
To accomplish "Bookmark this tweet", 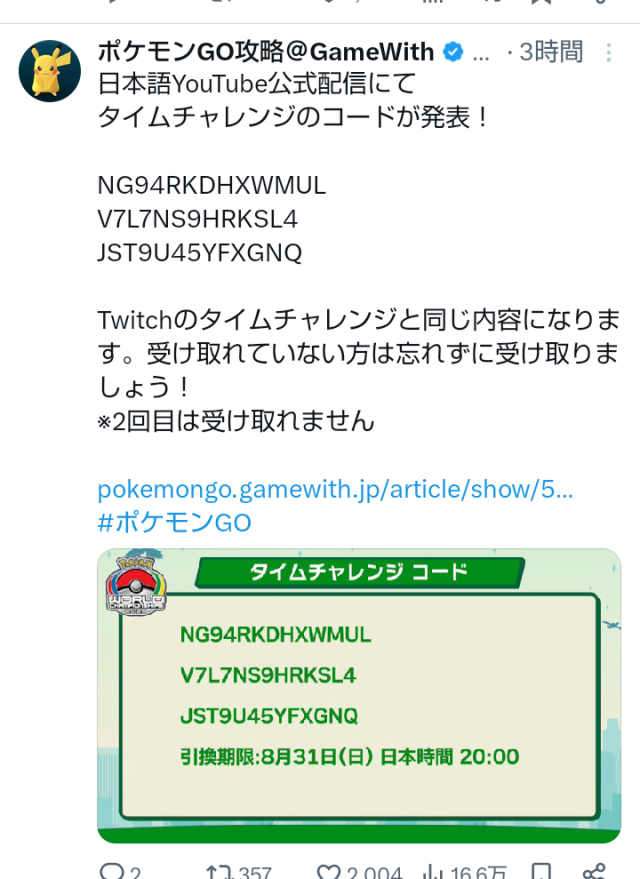I will 541,871.
